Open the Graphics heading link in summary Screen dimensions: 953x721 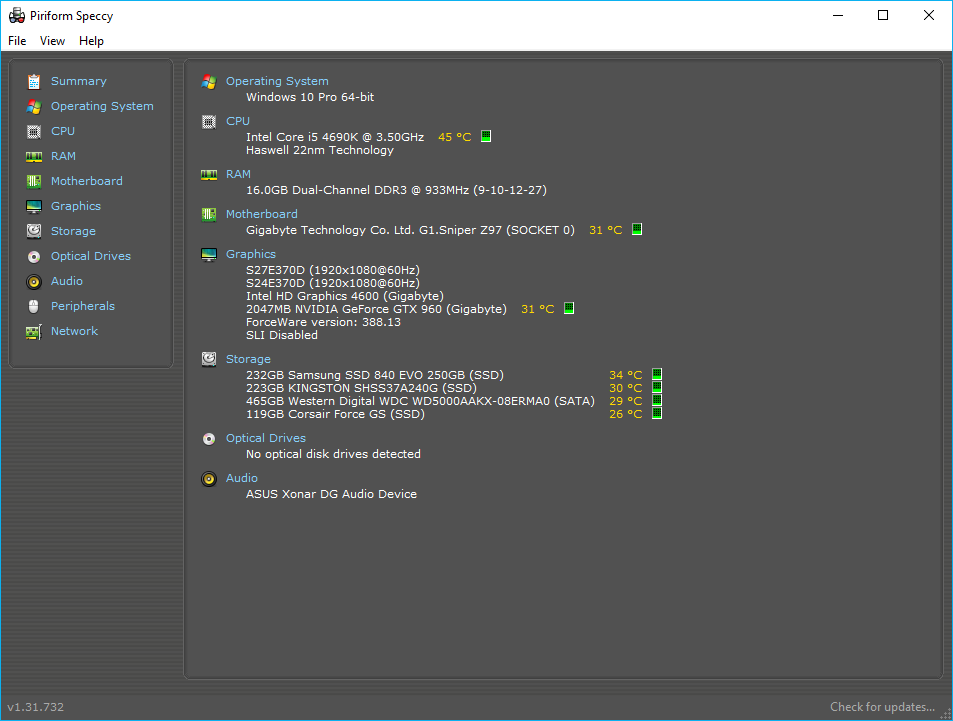251,254
